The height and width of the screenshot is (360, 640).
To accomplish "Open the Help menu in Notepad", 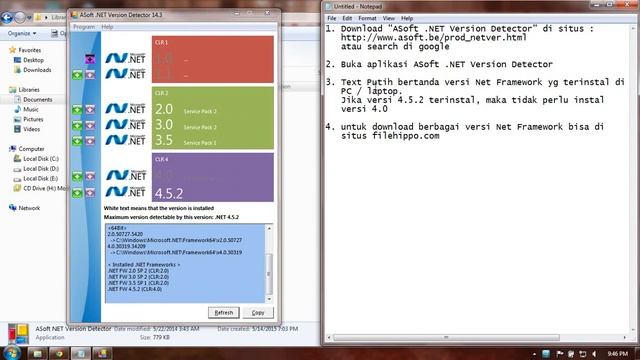I will [x=407, y=18].
